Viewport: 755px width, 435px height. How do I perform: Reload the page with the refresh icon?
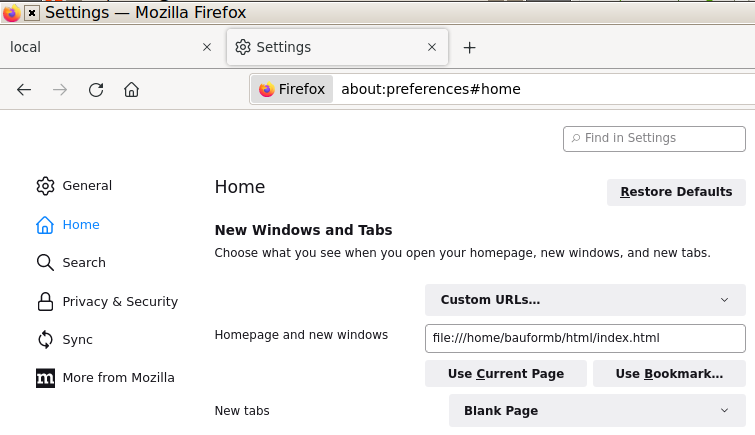(x=96, y=90)
